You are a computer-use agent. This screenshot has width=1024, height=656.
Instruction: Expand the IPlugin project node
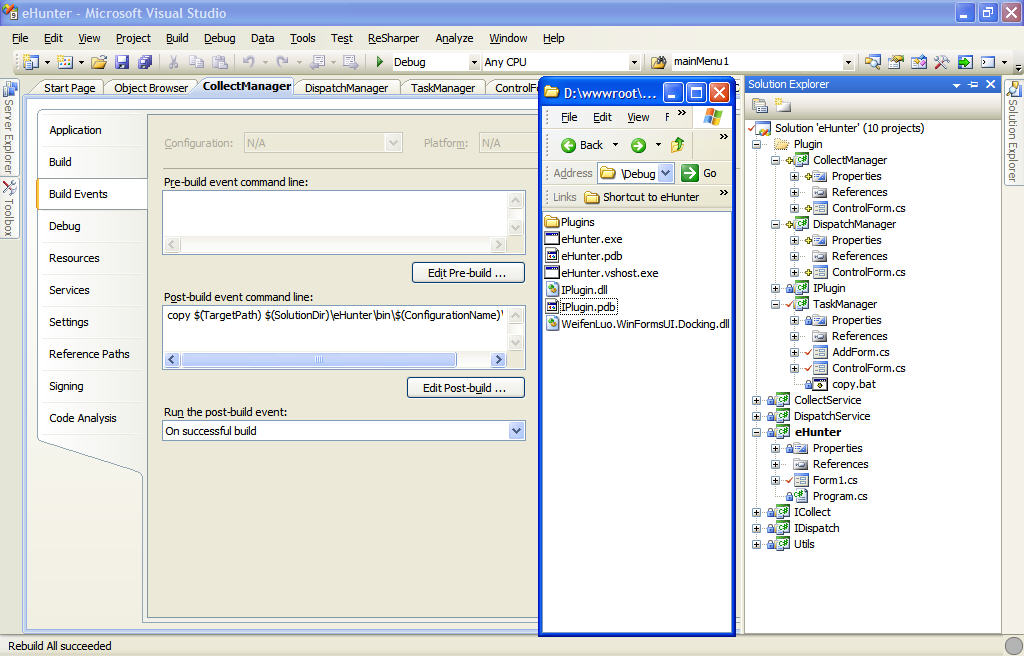[775, 288]
